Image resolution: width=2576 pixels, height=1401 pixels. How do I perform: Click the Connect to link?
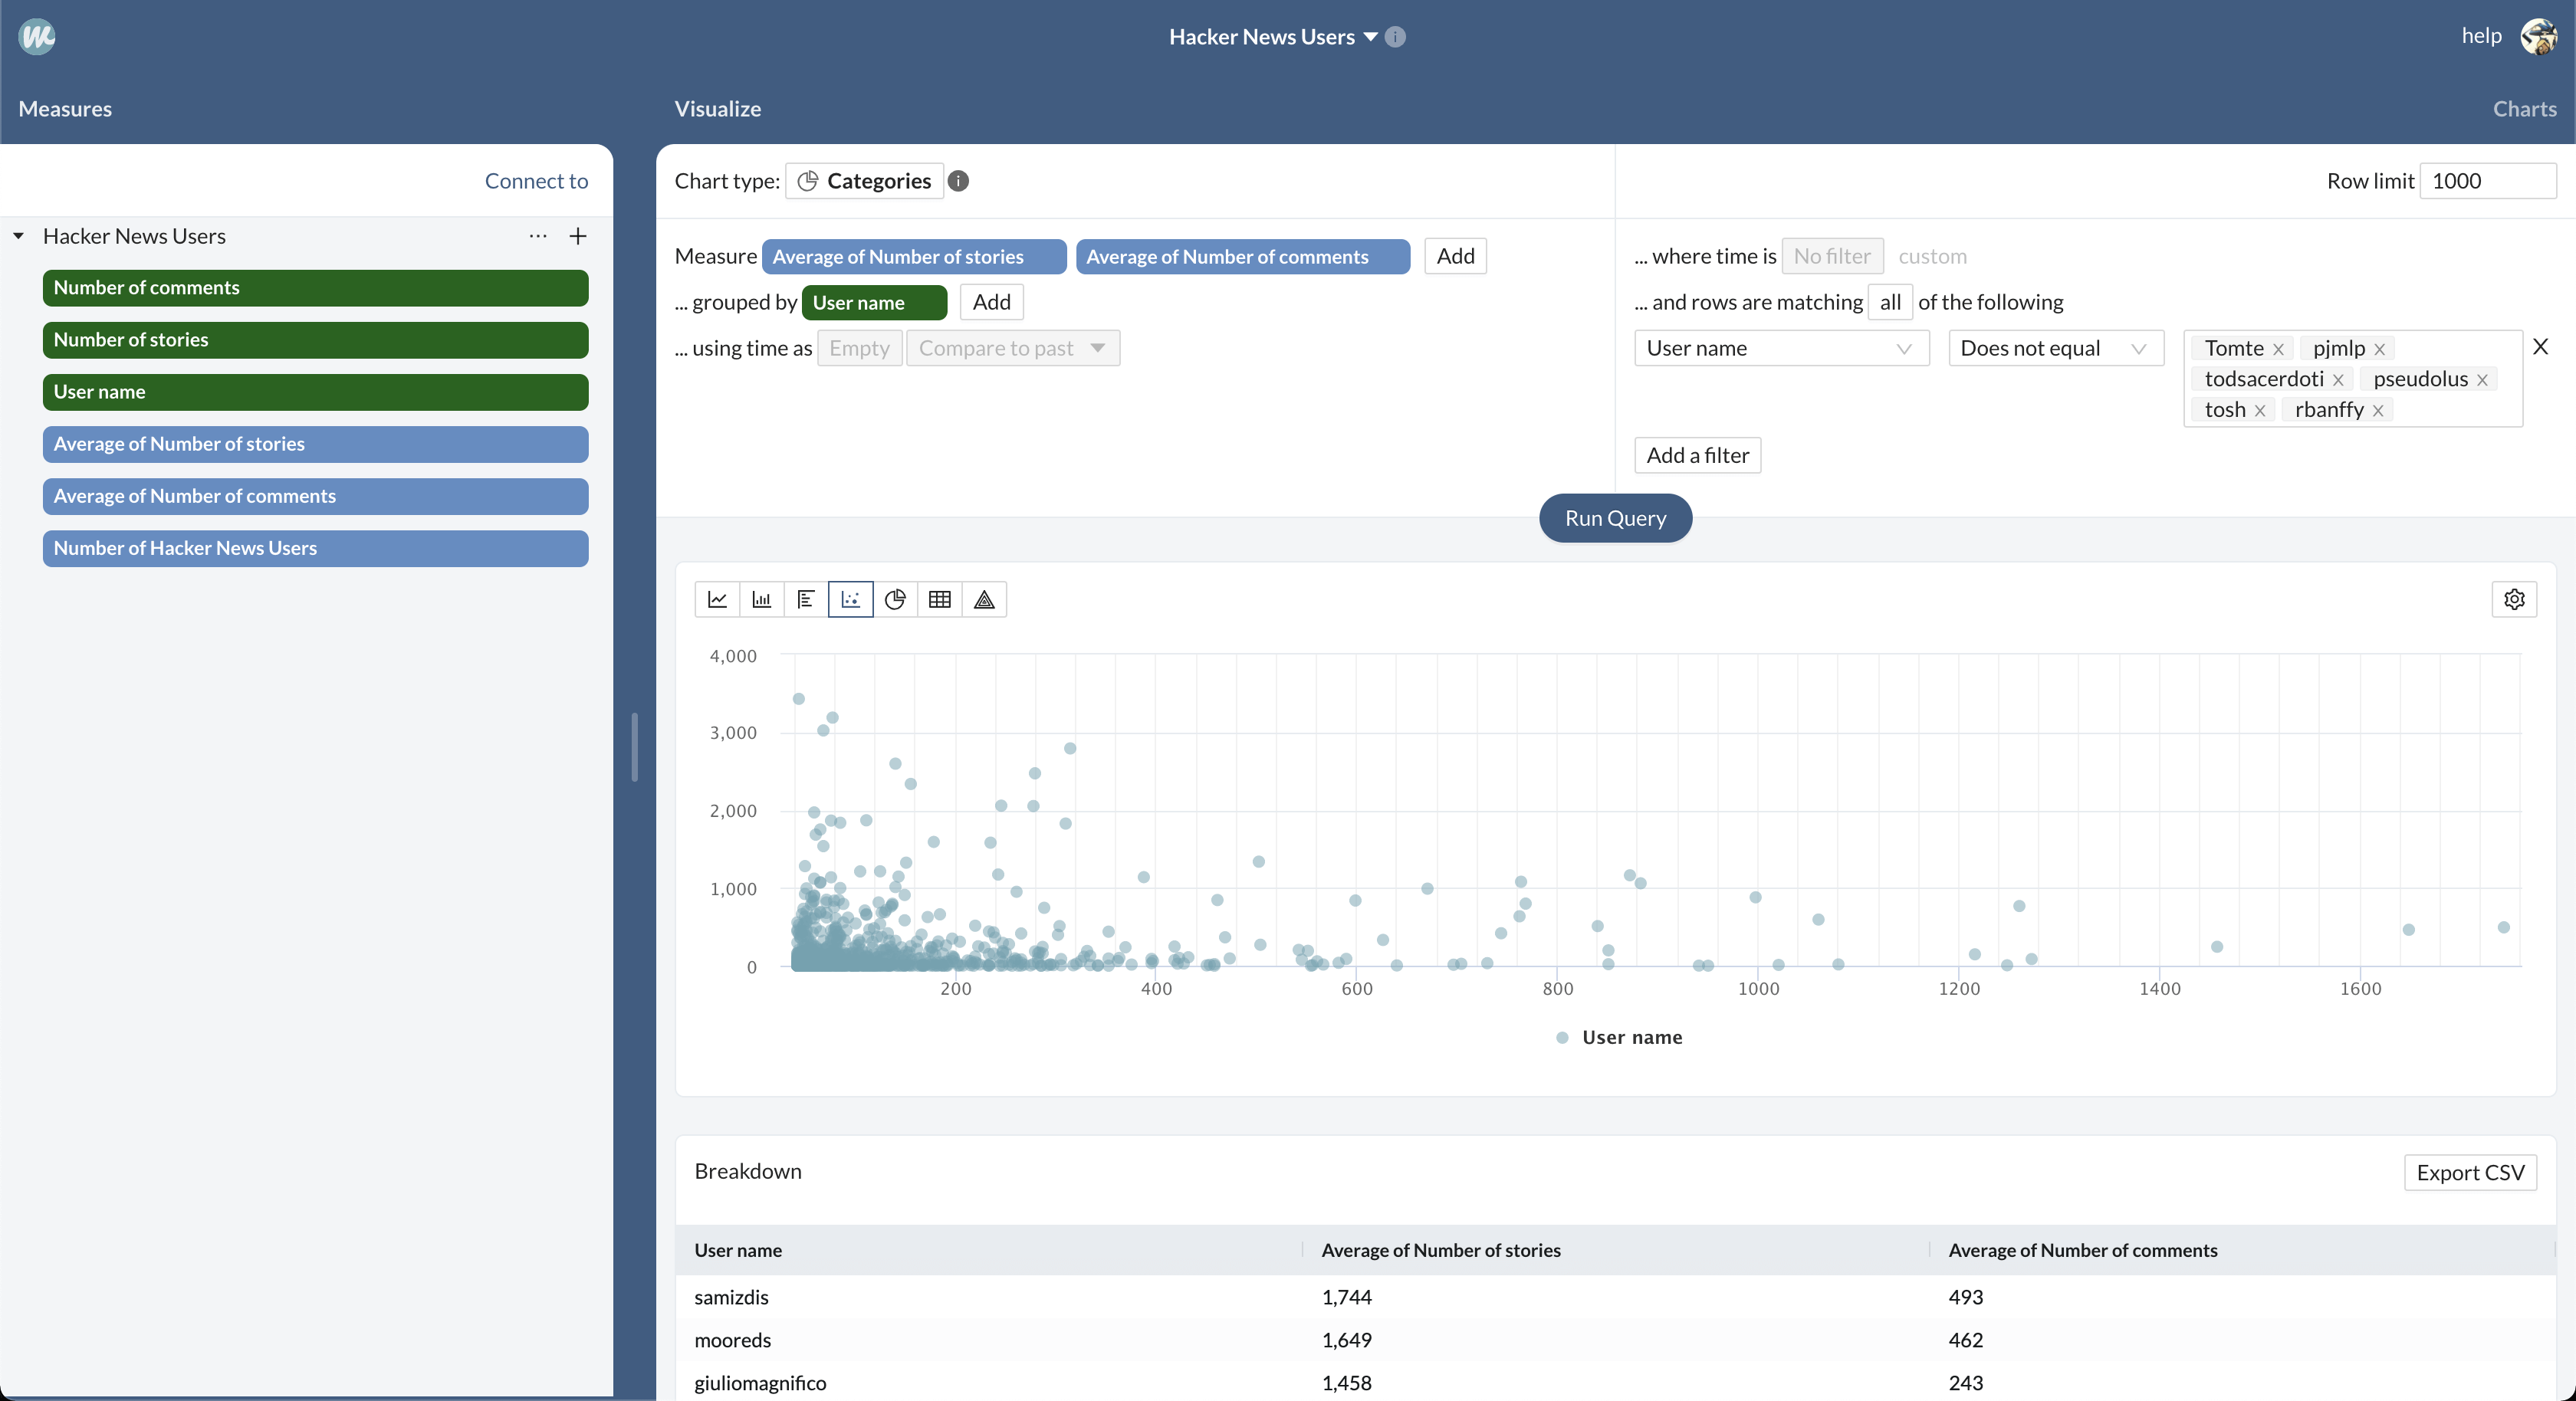coord(536,181)
